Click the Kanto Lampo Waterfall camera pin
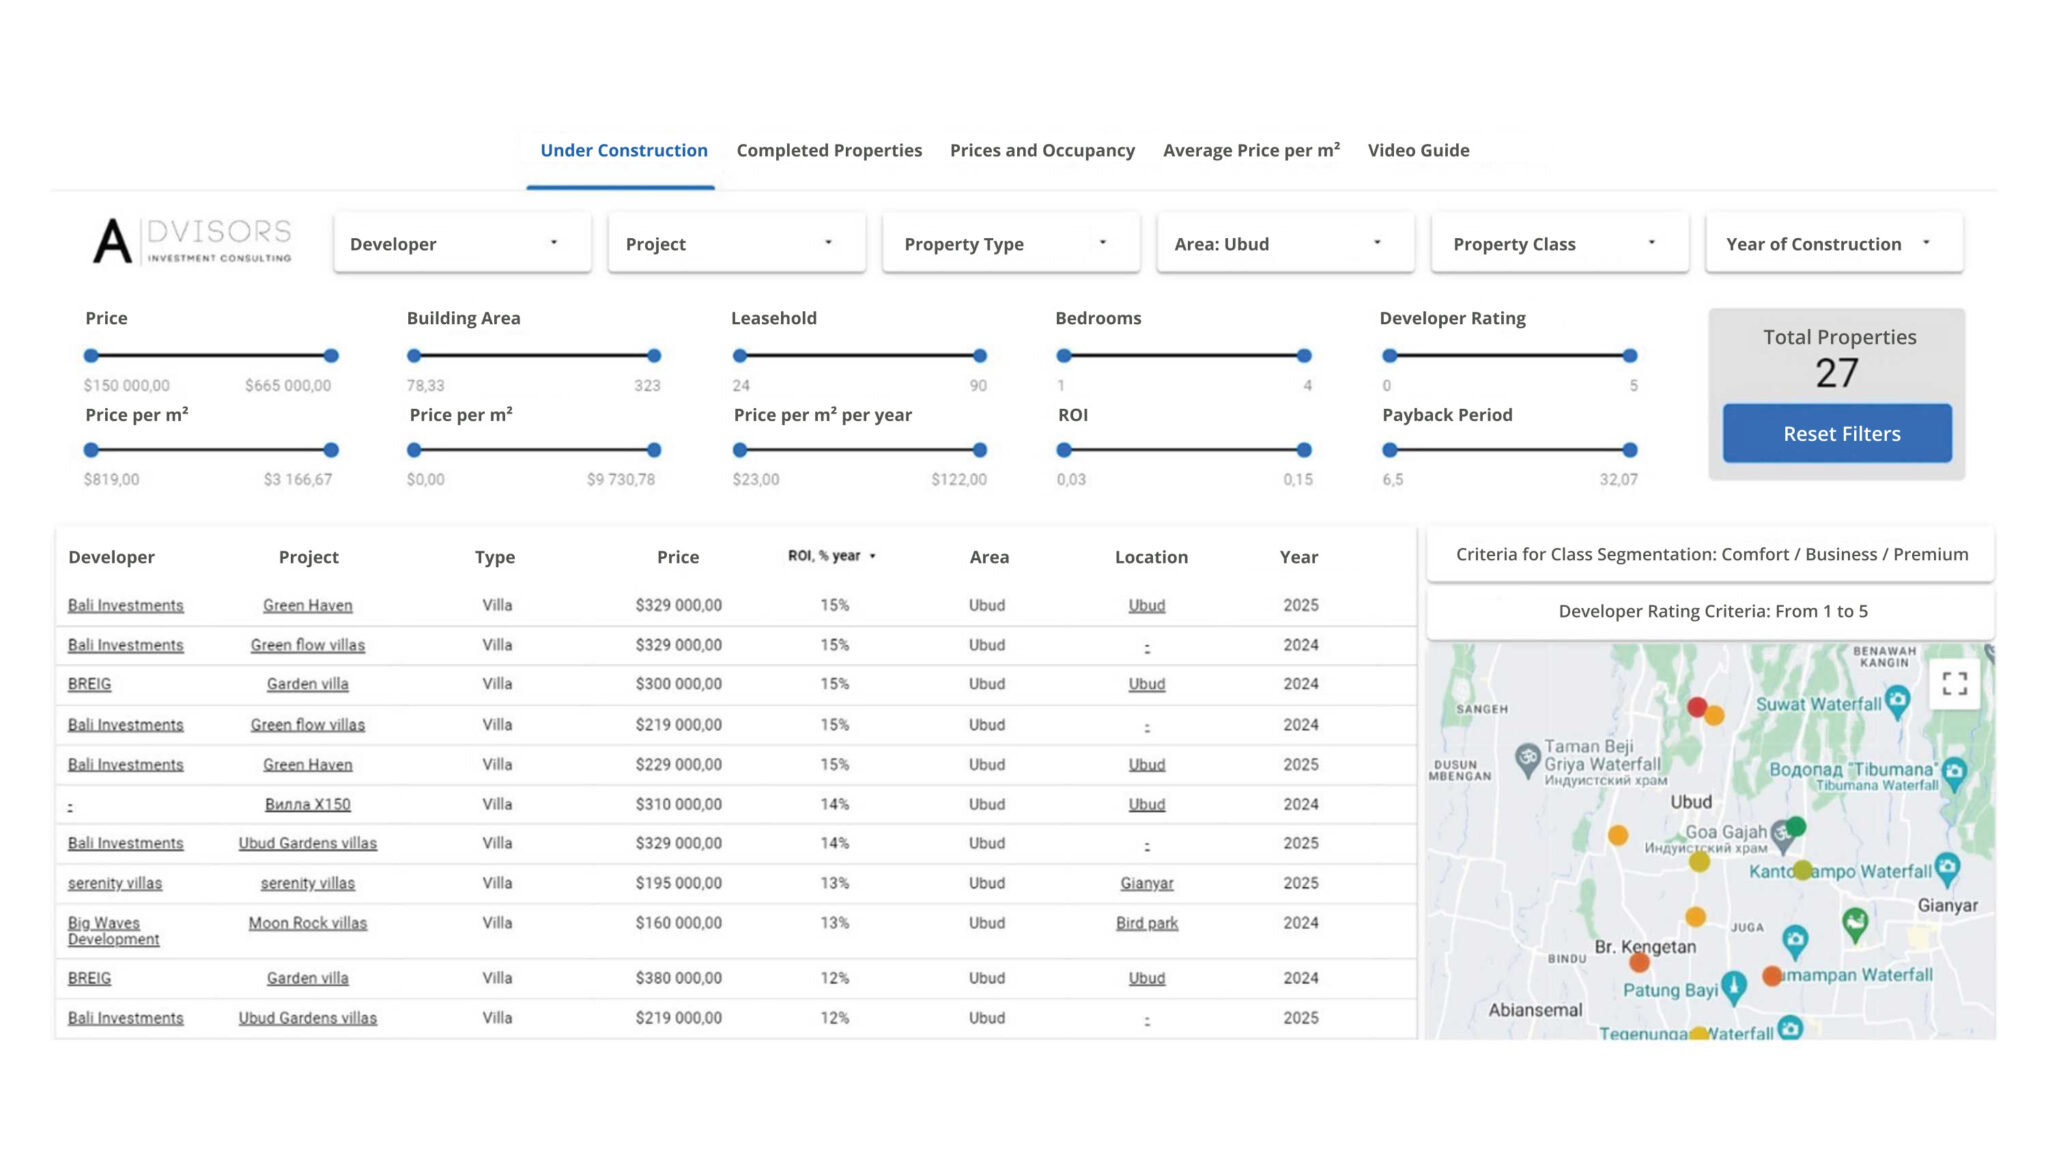This screenshot has height=1152, width=2048. pyautogui.click(x=1946, y=867)
